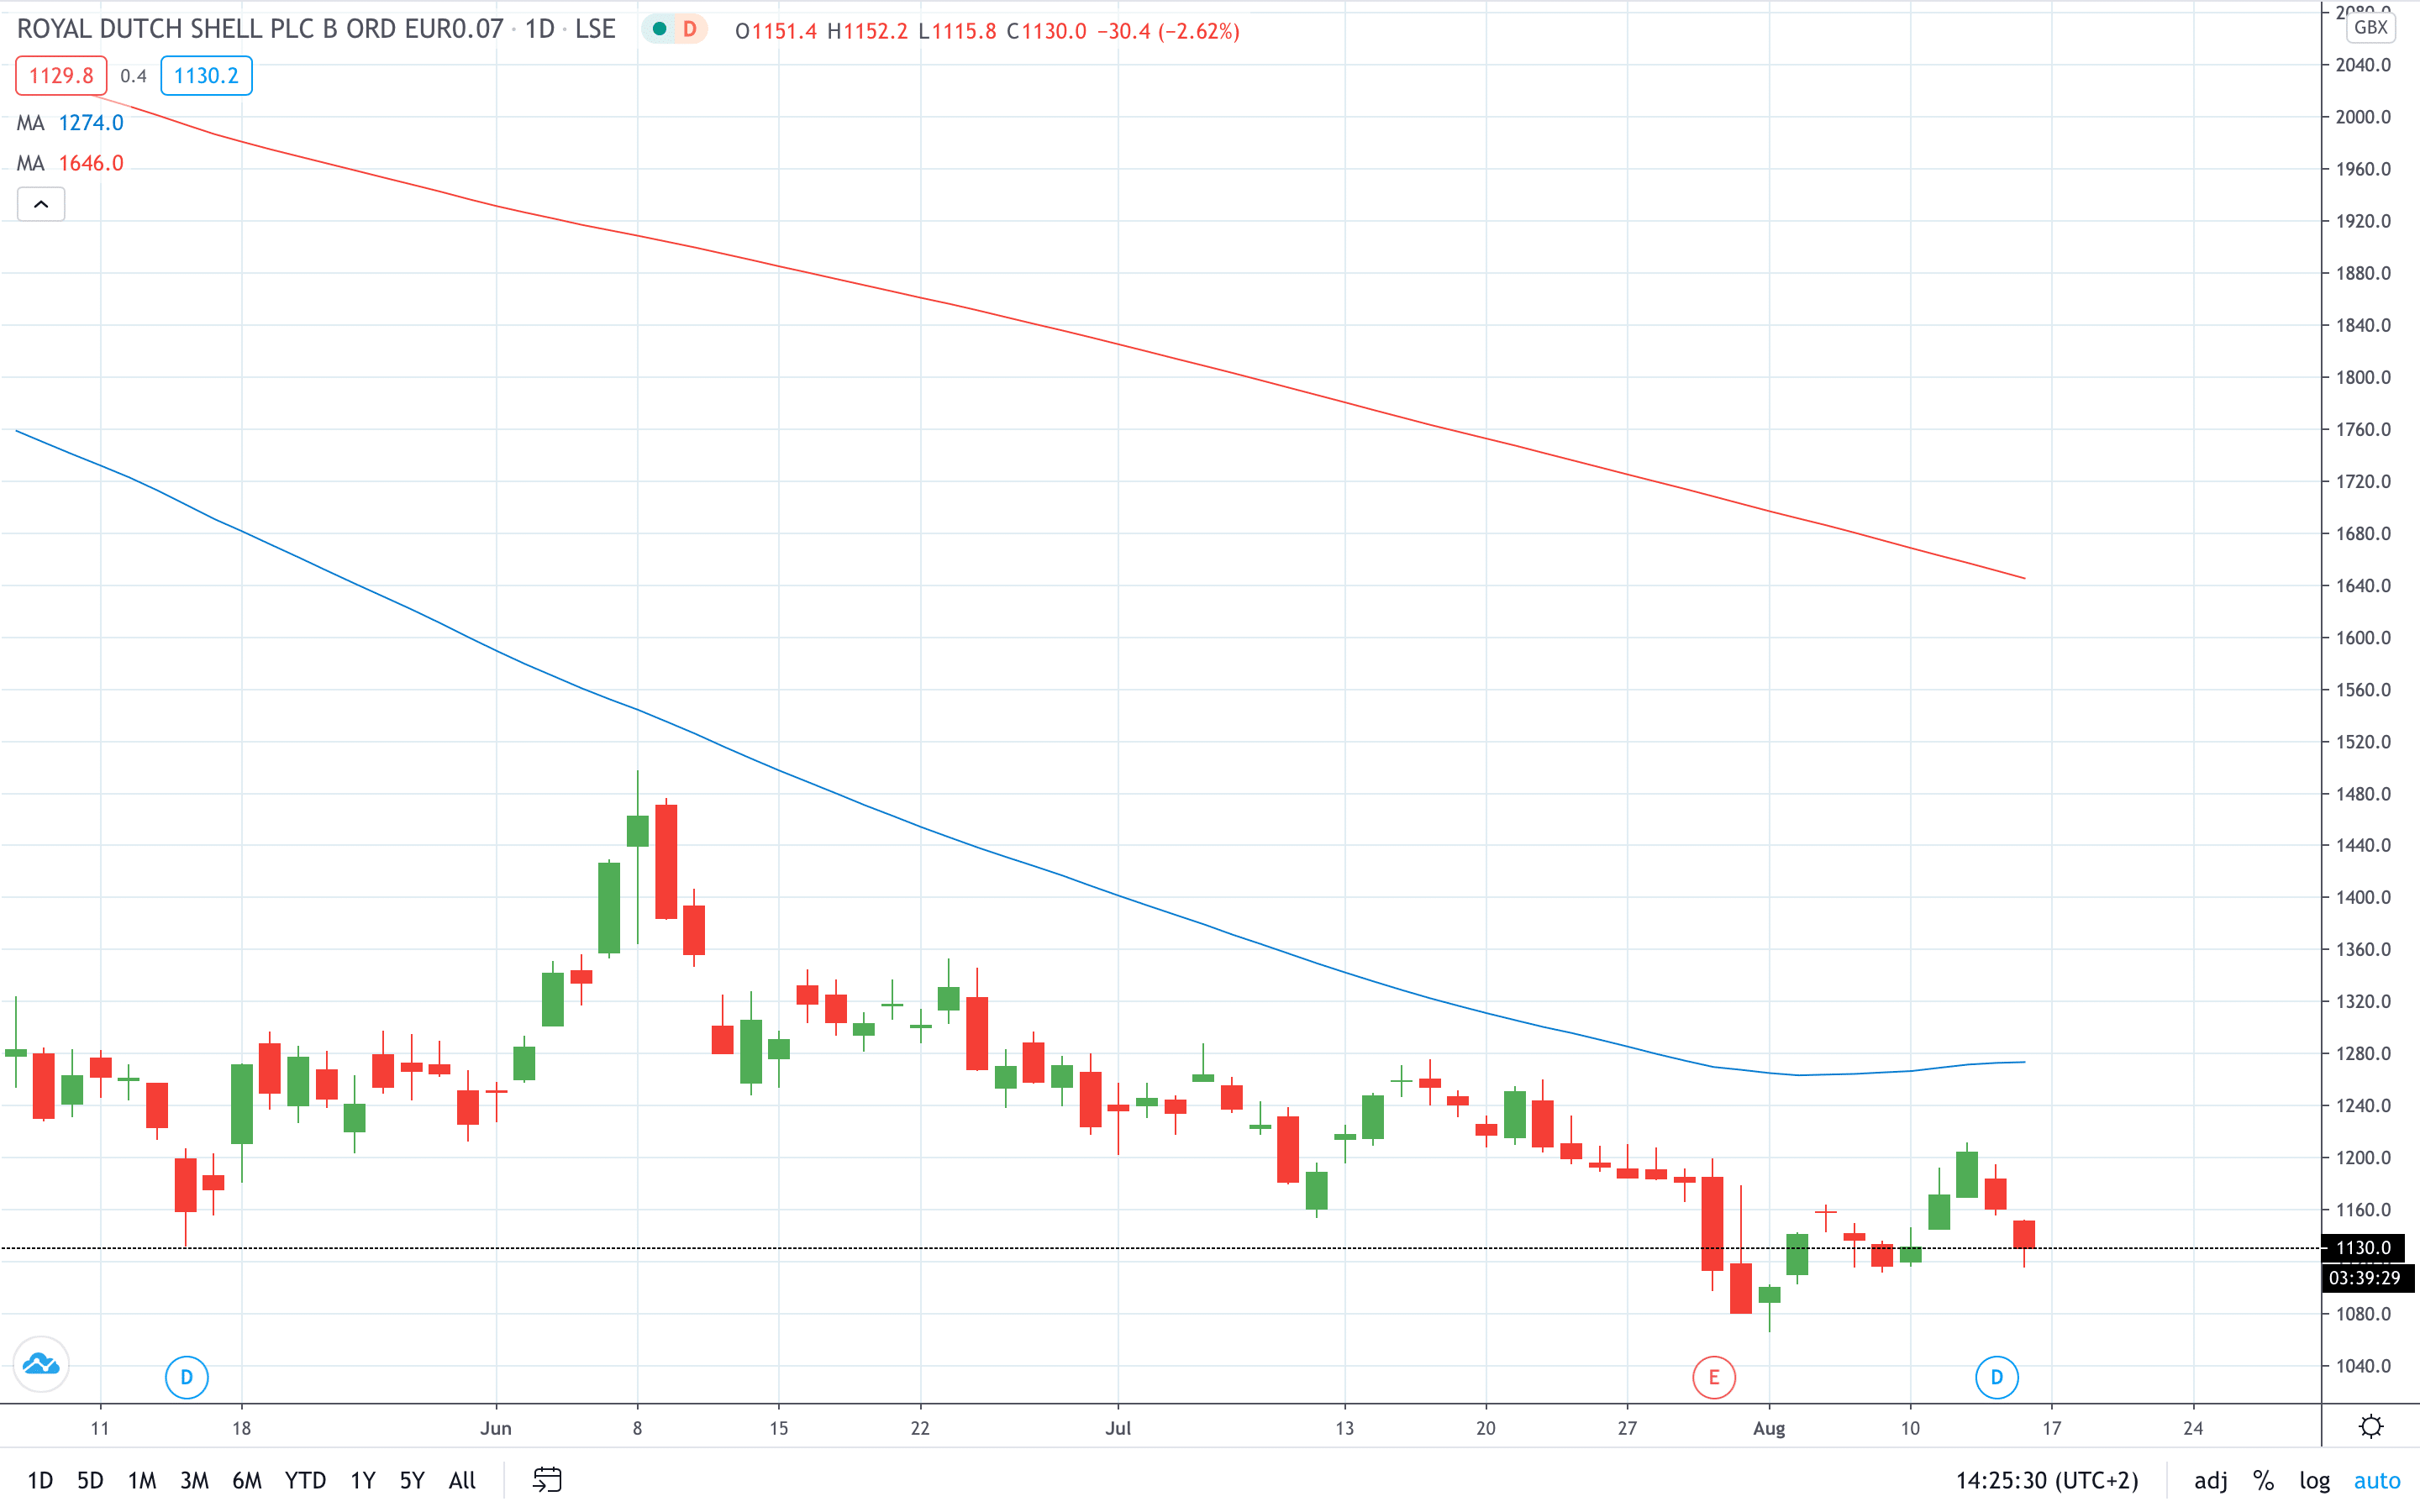Click the low value L1115.8
Viewport: 2420px width, 1512px height.
pyautogui.click(x=957, y=31)
